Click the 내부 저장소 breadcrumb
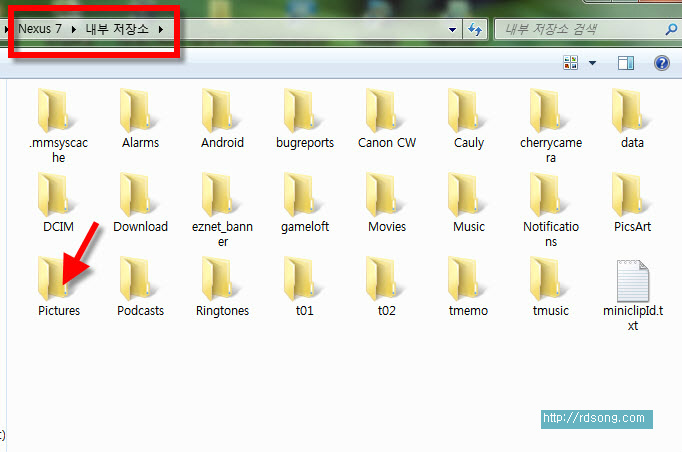Screen dimensions: 682x452 point(117,29)
